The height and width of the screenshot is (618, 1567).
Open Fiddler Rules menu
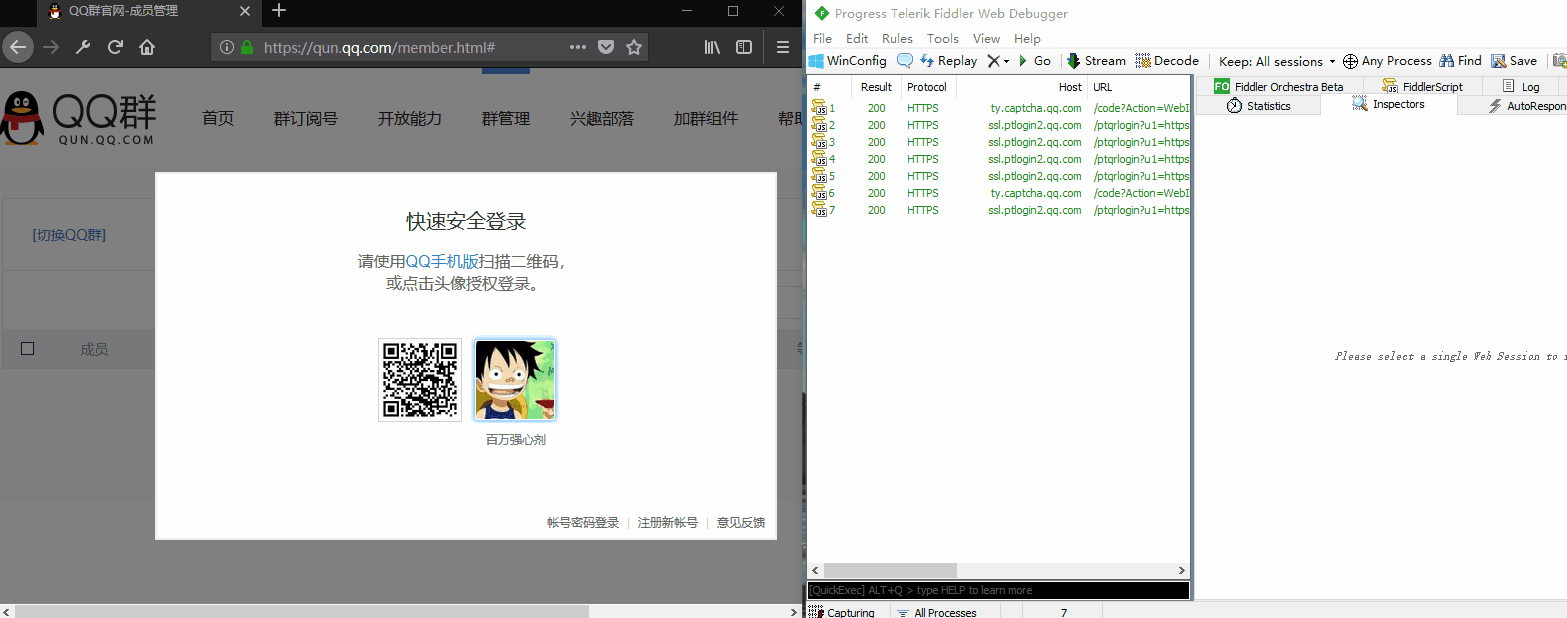(897, 38)
